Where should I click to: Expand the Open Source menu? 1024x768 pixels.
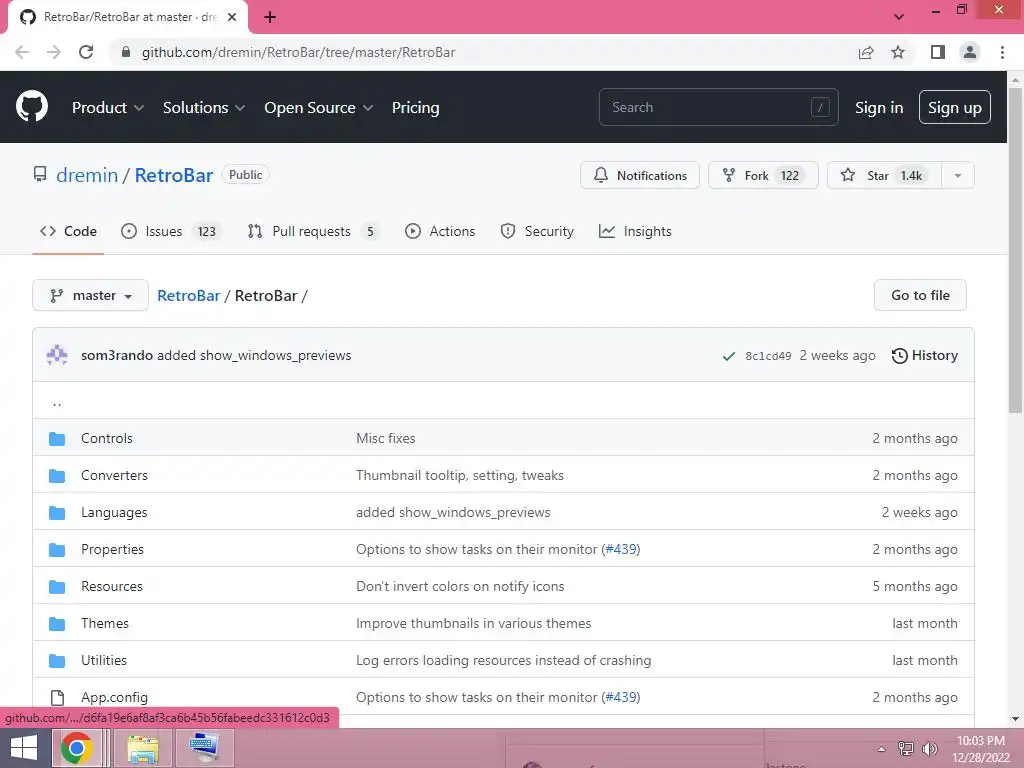(319, 108)
